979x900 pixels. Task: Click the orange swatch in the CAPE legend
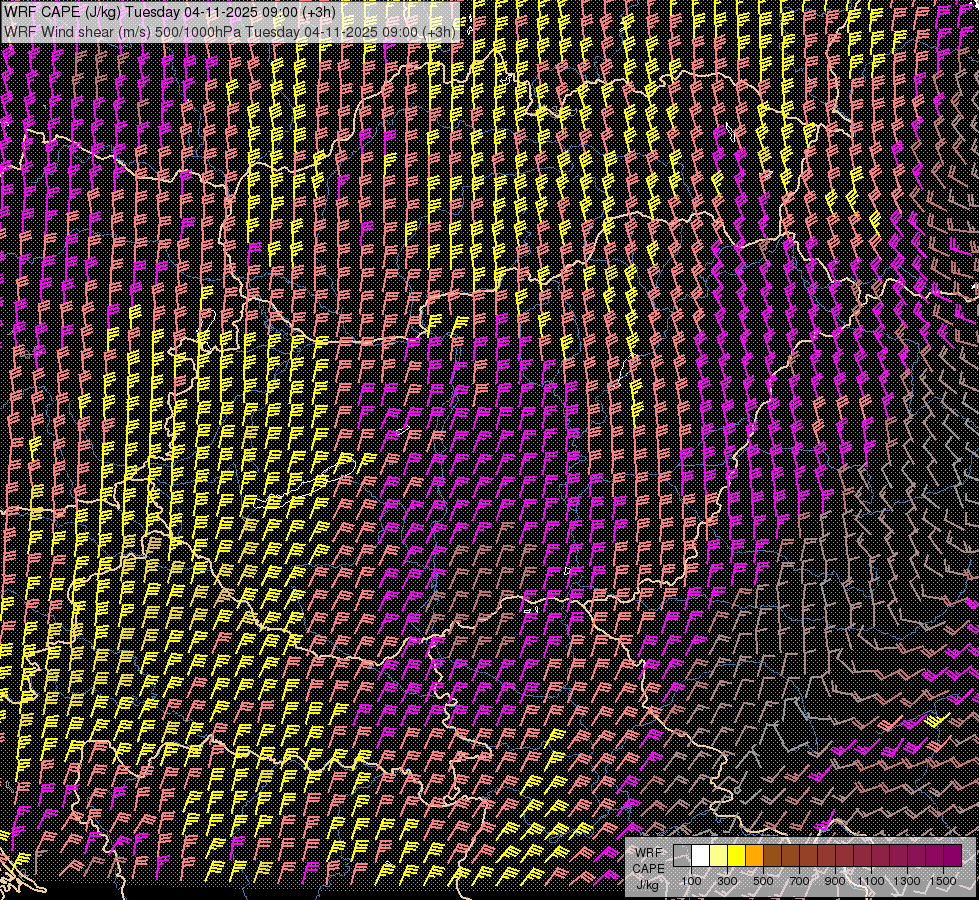coord(754,856)
